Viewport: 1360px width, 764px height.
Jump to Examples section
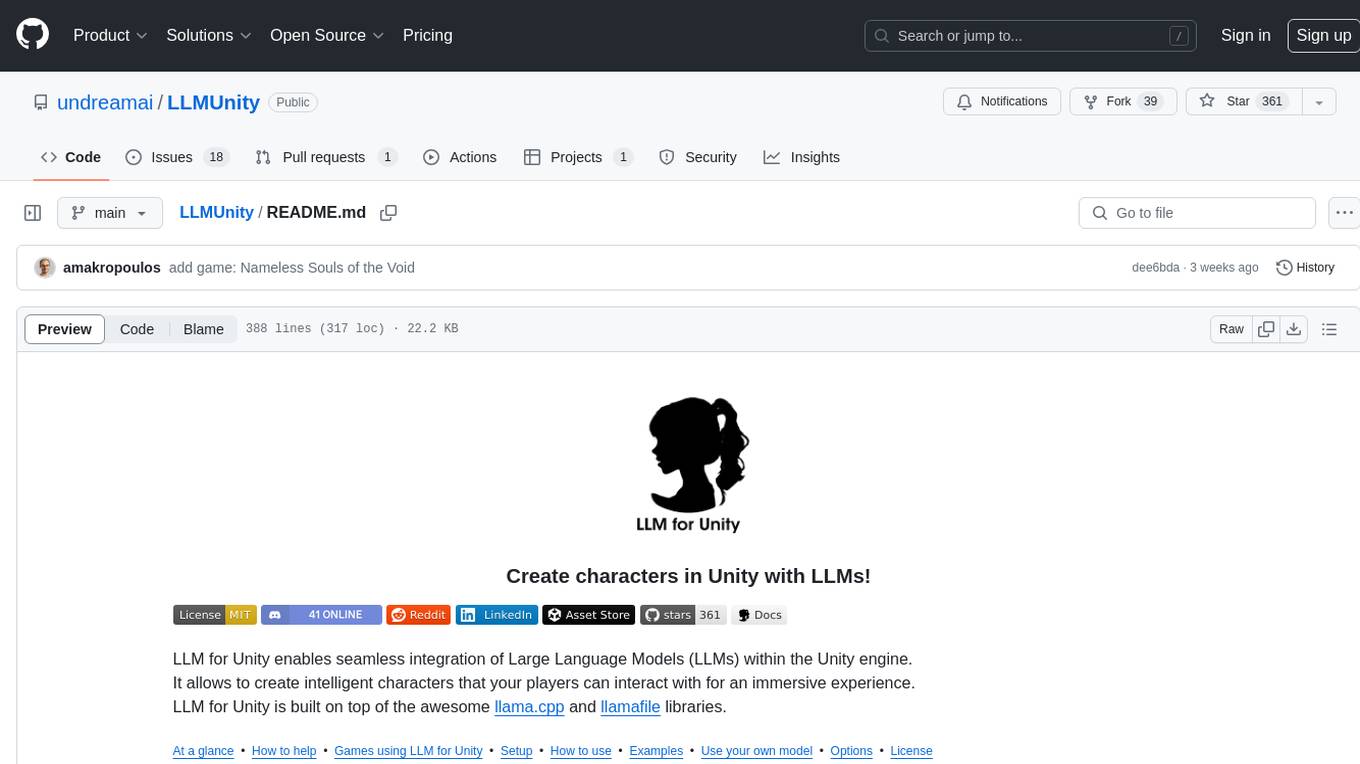pos(656,751)
